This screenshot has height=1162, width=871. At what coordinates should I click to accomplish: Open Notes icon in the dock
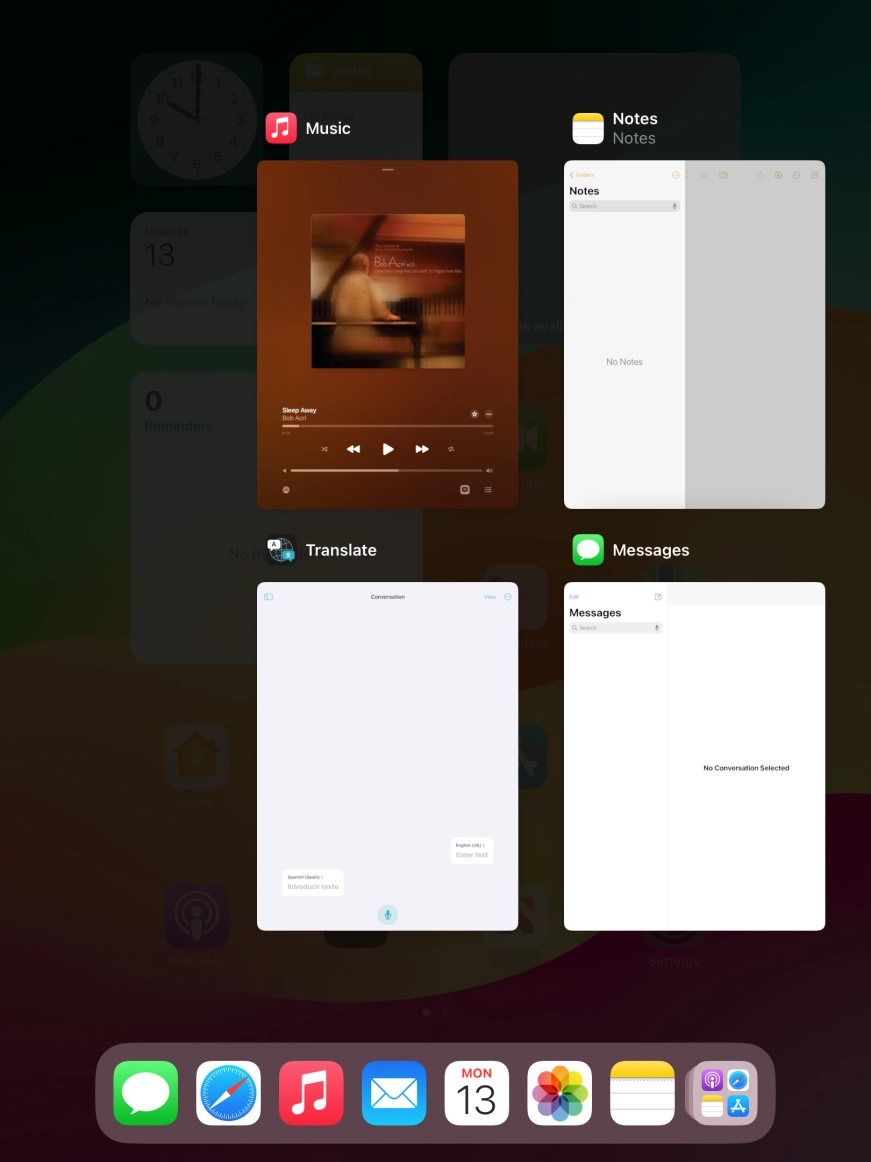coord(643,1093)
